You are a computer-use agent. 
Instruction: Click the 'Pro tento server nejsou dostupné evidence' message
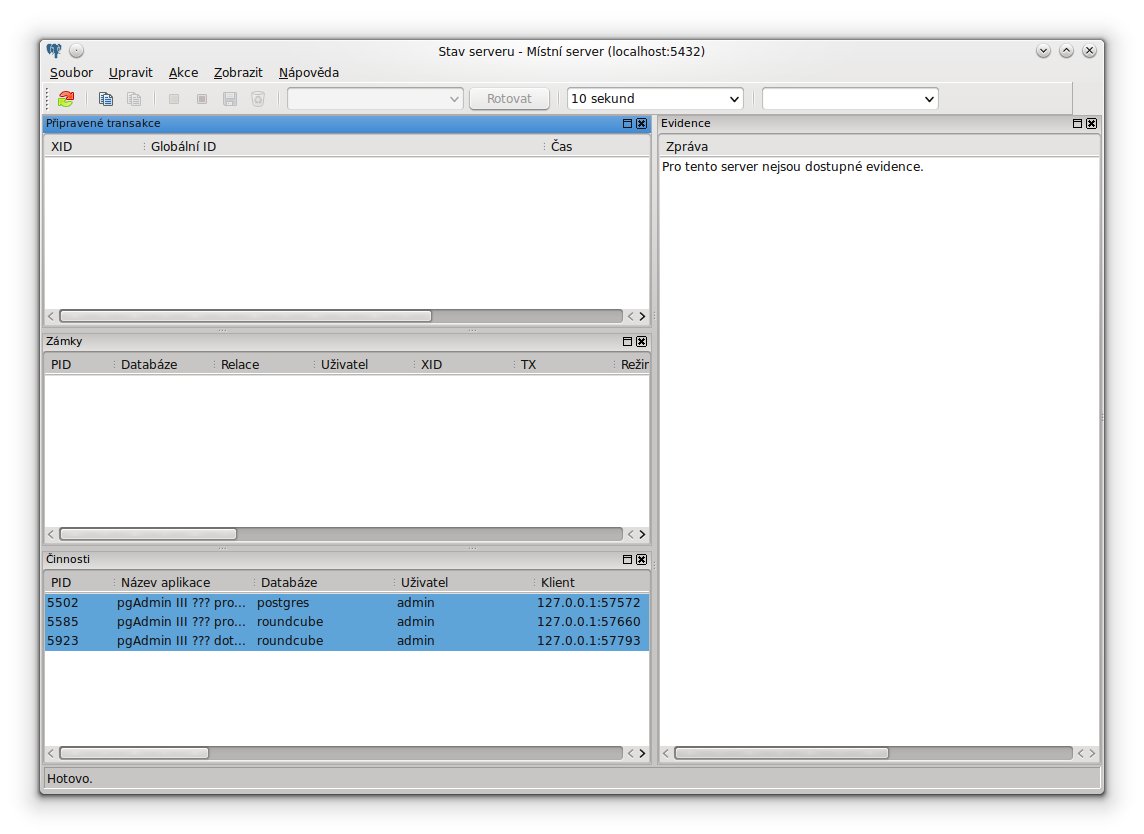click(792, 166)
